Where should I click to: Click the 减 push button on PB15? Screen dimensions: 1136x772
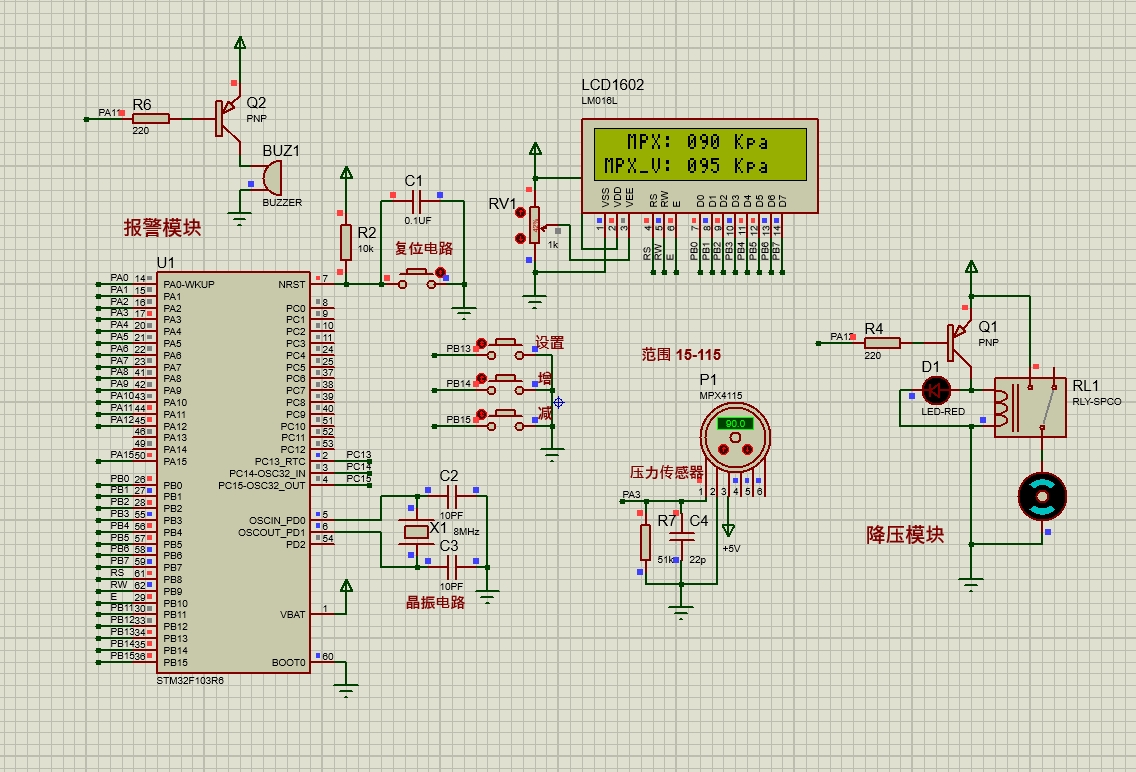(506, 419)
